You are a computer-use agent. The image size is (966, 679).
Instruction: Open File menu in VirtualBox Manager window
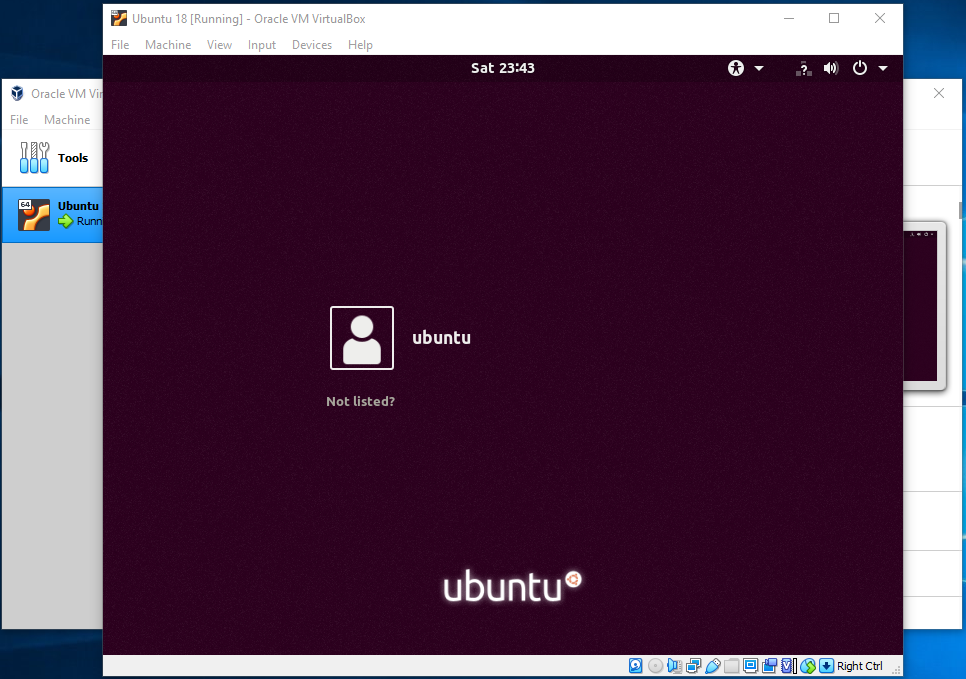pos(19,120)
